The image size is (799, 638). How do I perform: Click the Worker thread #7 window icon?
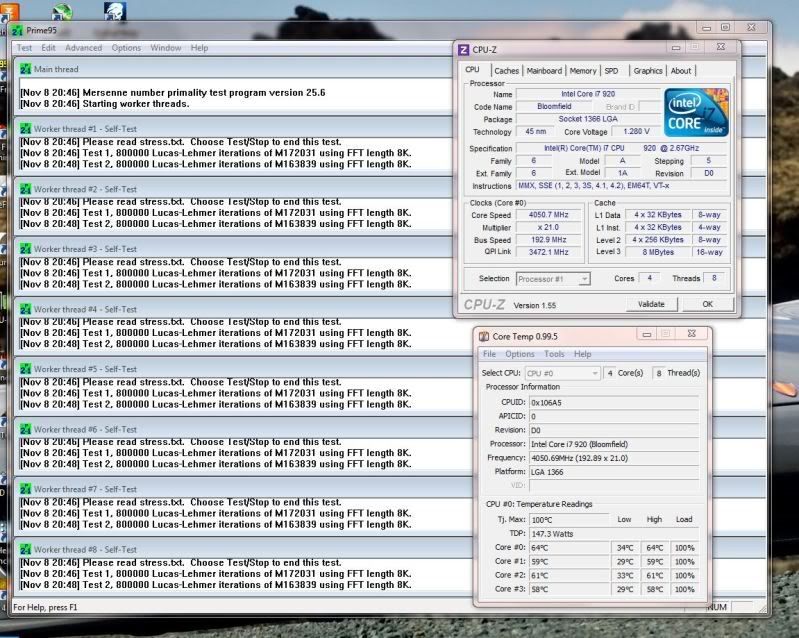click(x=25, y=489)
